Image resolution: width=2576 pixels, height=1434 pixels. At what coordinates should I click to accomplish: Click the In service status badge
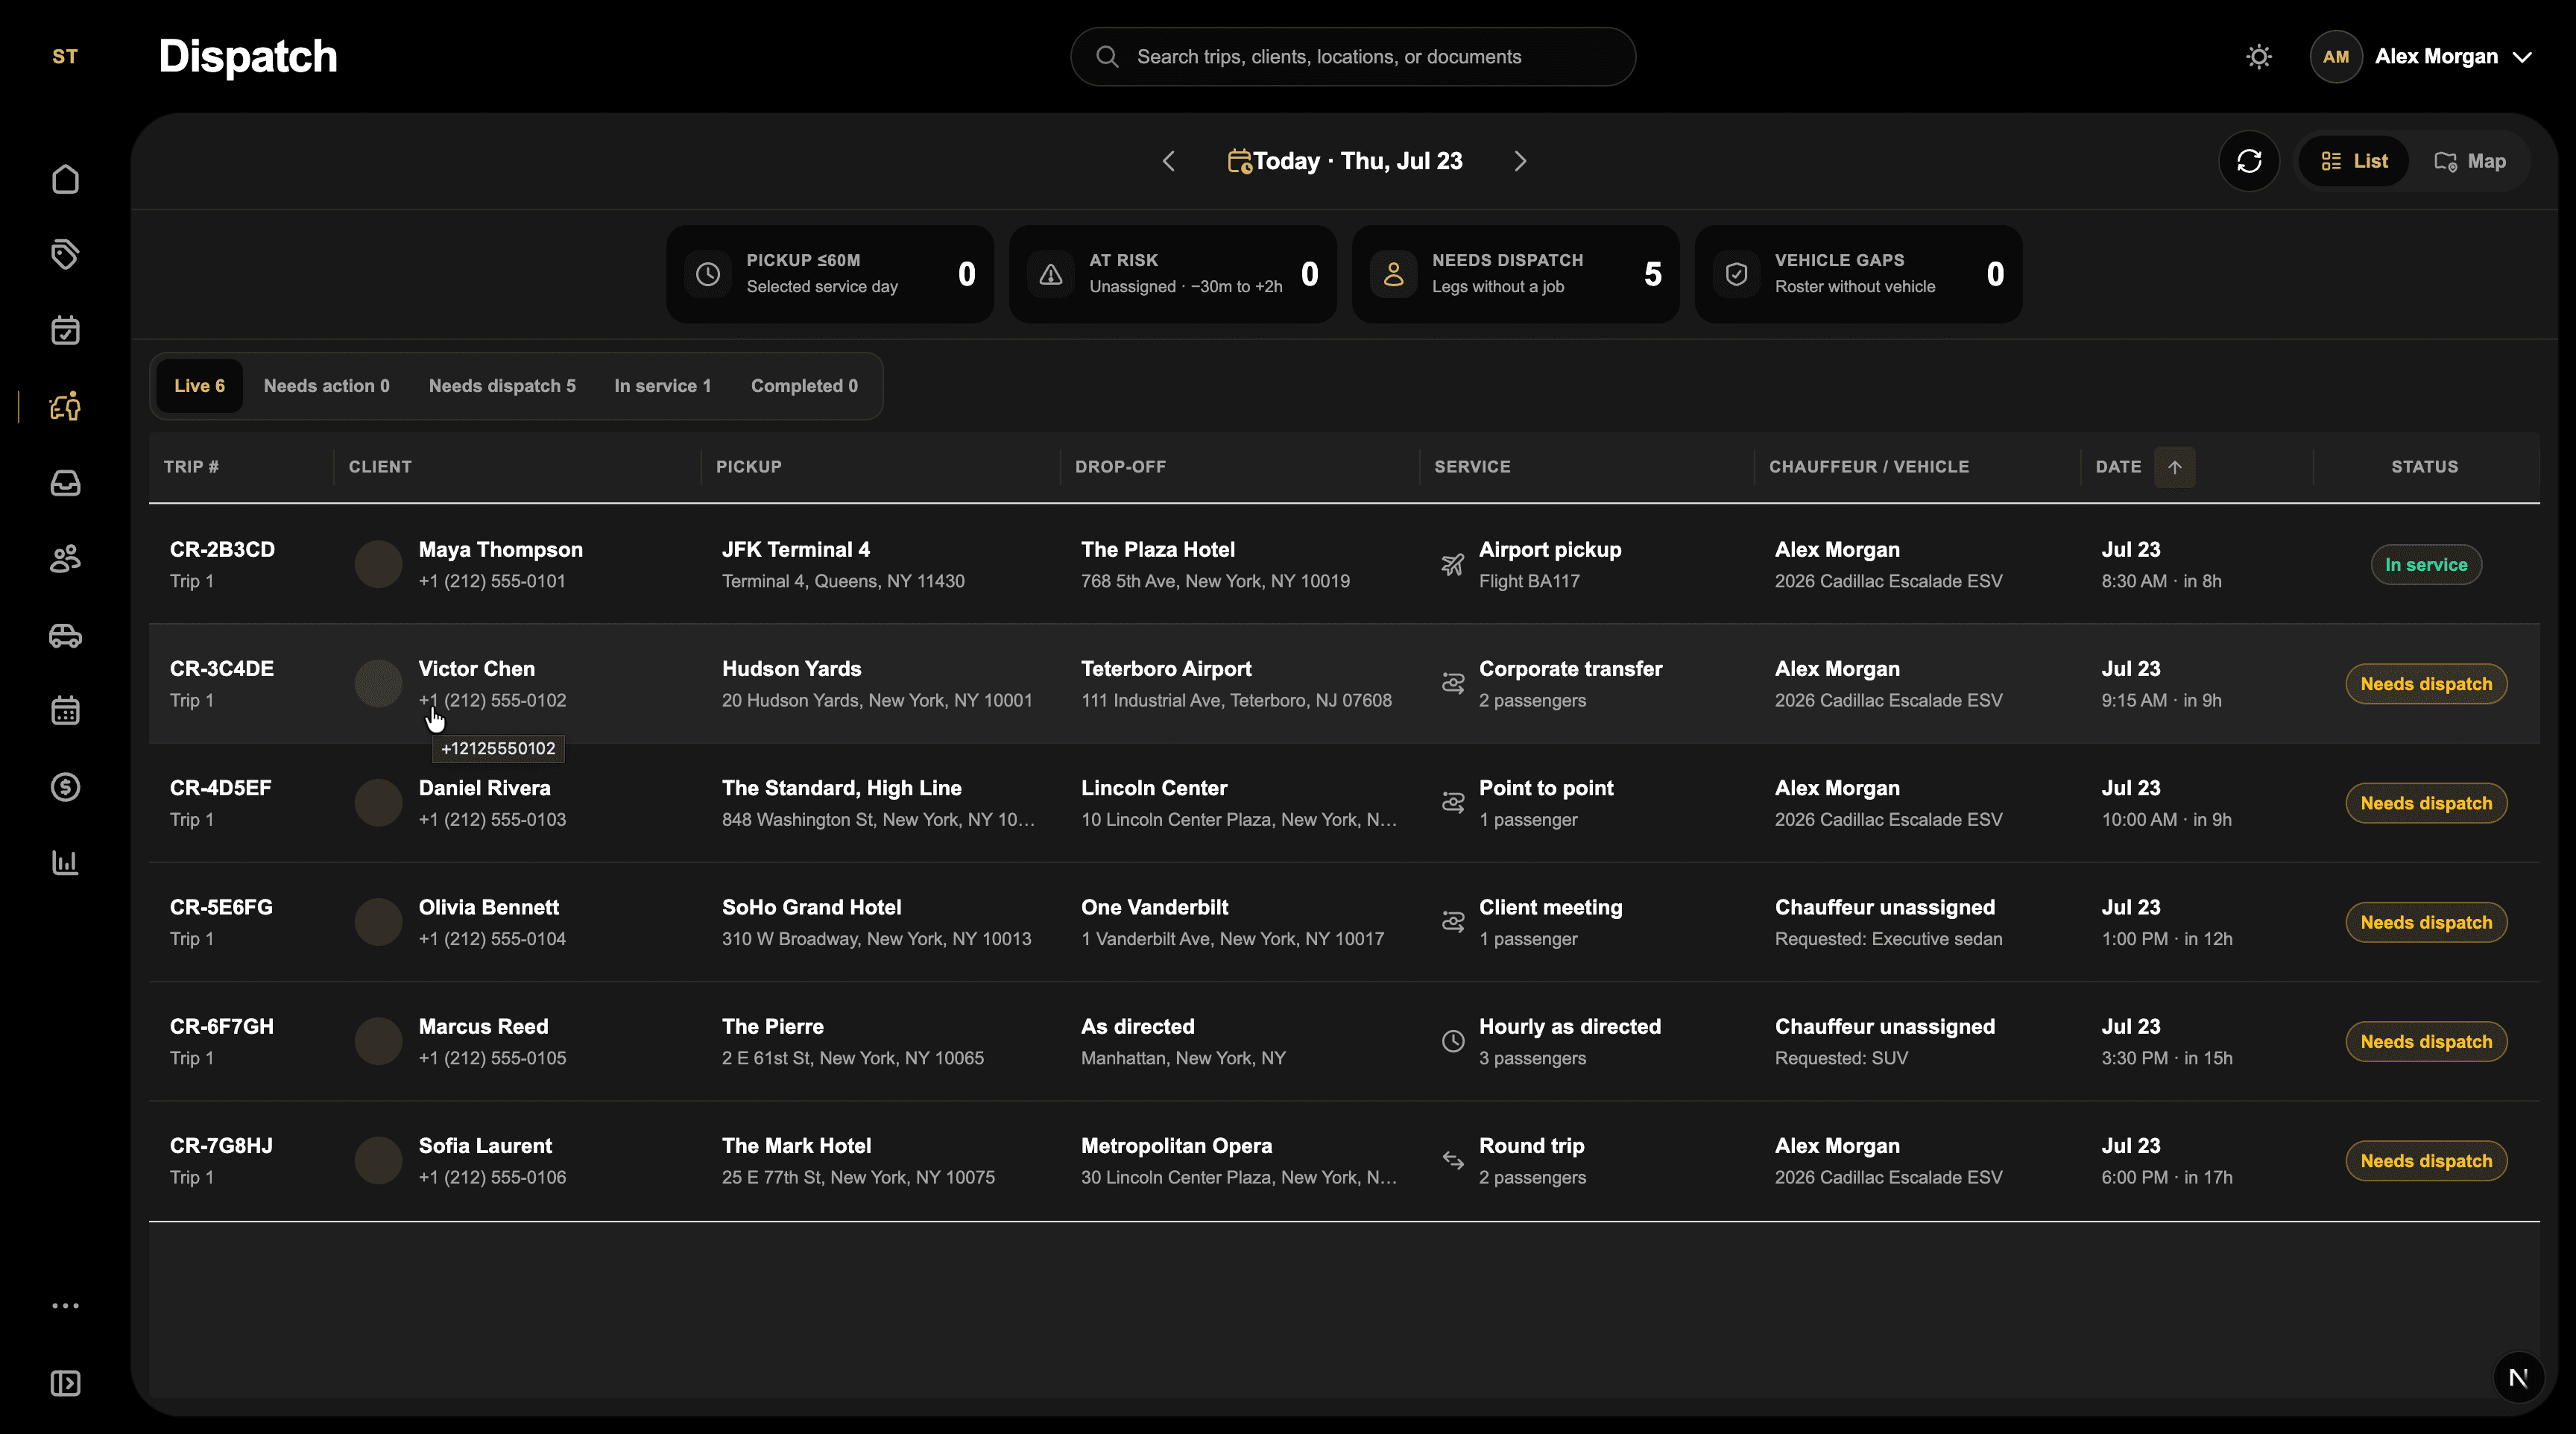click(x=2426, y=565)
